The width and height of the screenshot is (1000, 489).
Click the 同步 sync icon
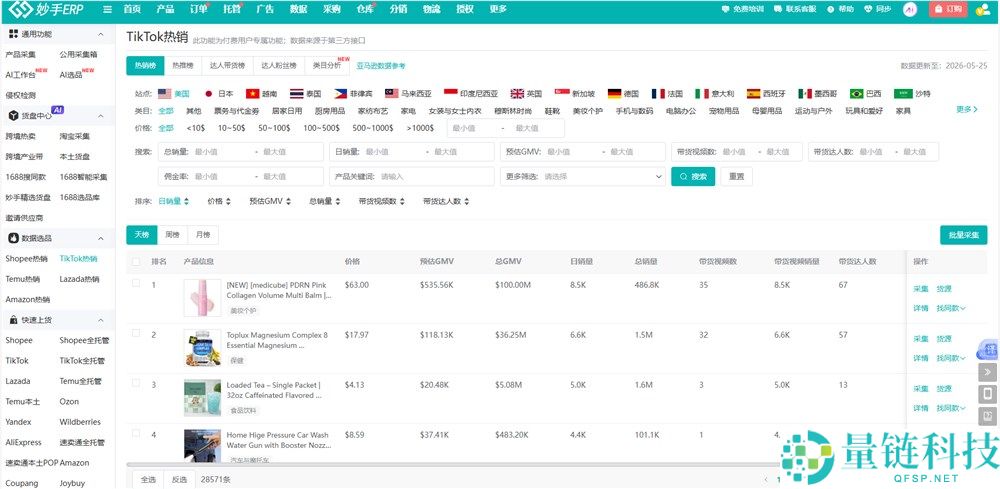pyautogui.click(x=868, y=10)
